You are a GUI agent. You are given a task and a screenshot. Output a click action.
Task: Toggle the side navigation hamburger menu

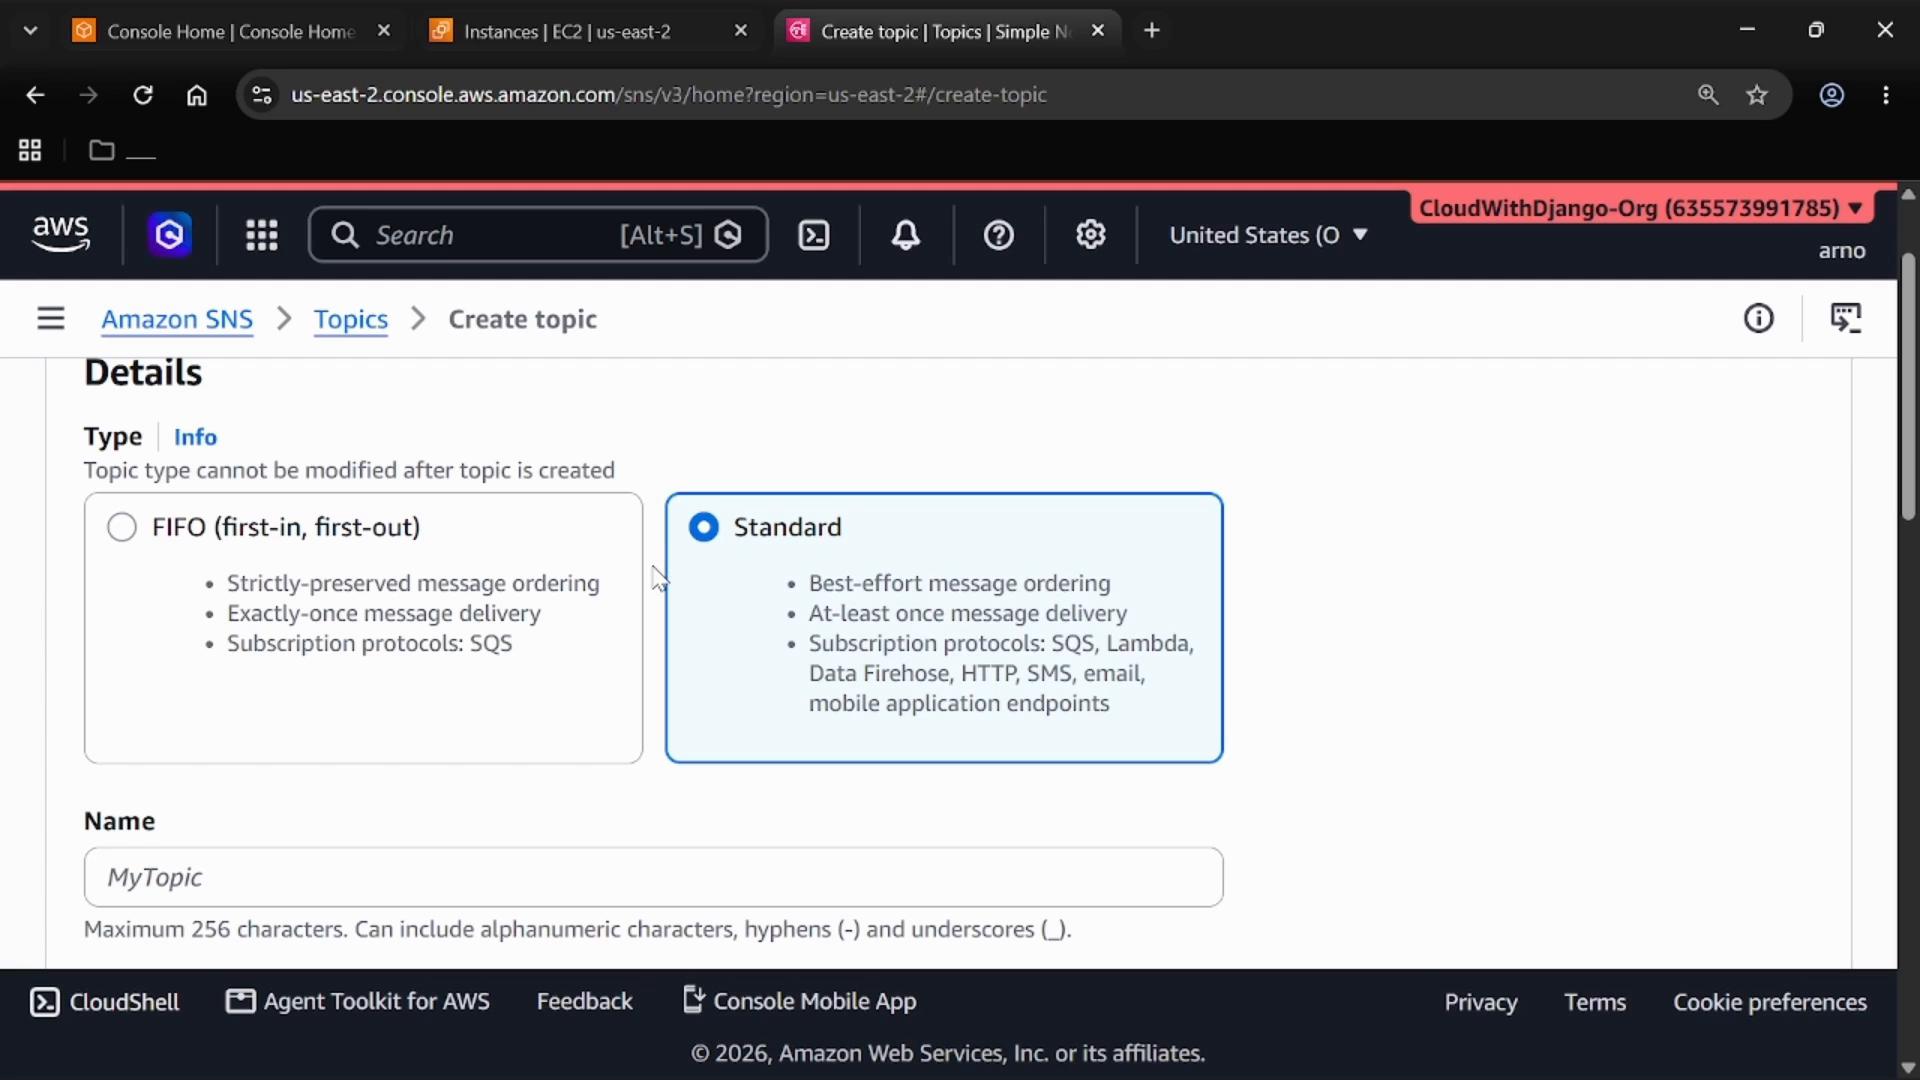pos(51,318)
